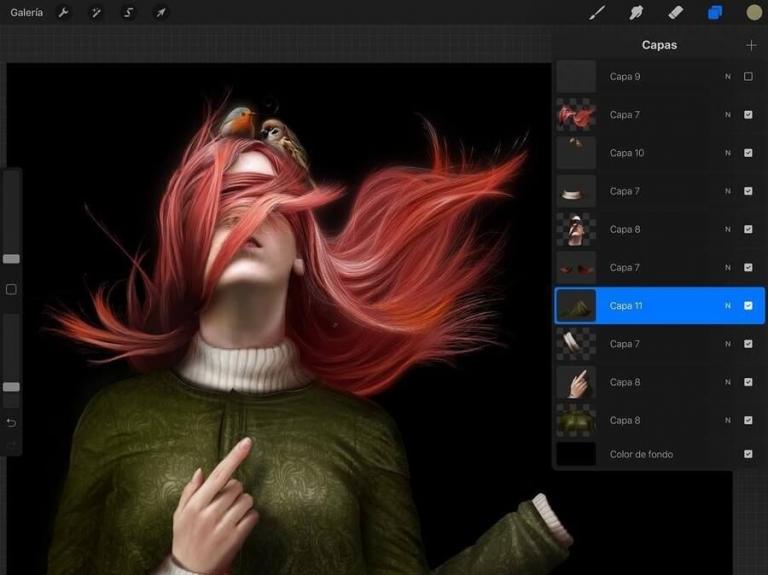Tap the white collar layer thumbnail

coord(576,191)
